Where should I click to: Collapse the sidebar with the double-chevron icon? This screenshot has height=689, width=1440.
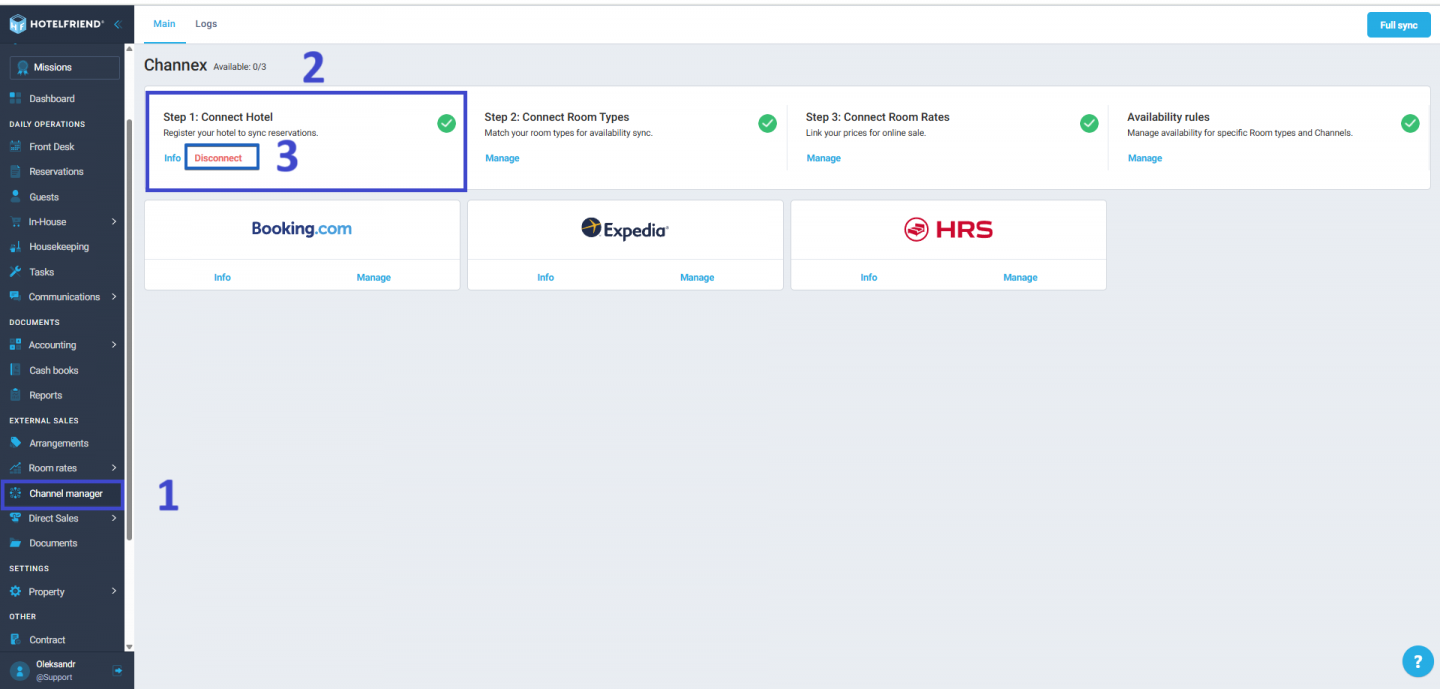click(117, 24)
